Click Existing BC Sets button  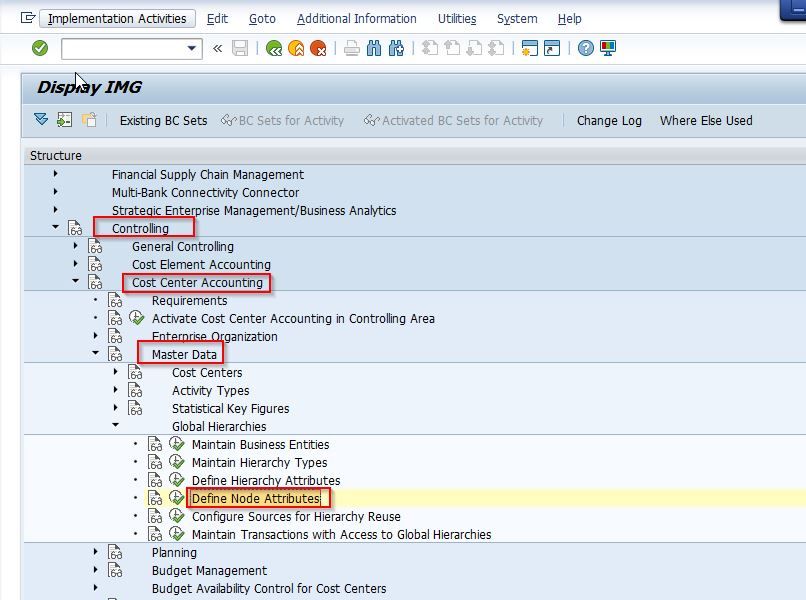click(163, 120)
